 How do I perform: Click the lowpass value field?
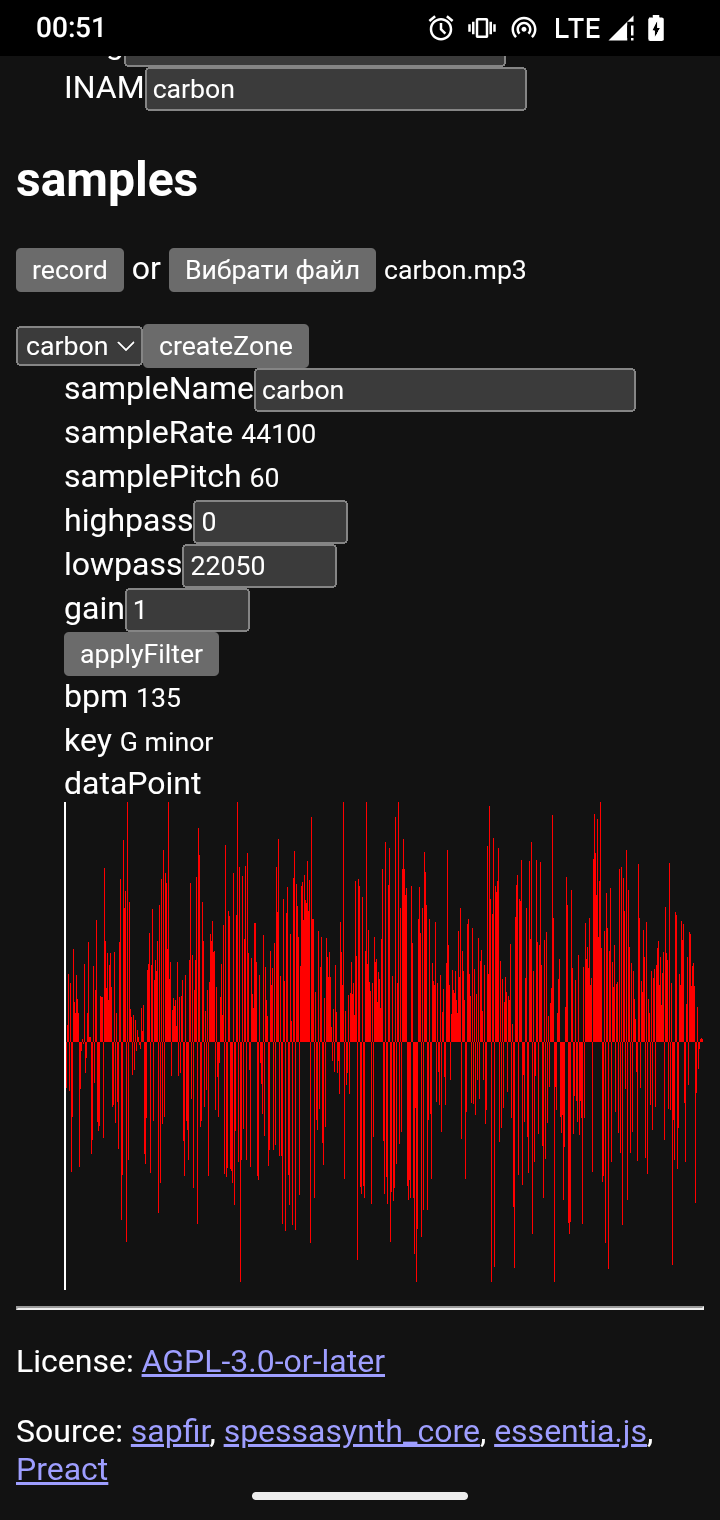point(259,566)
